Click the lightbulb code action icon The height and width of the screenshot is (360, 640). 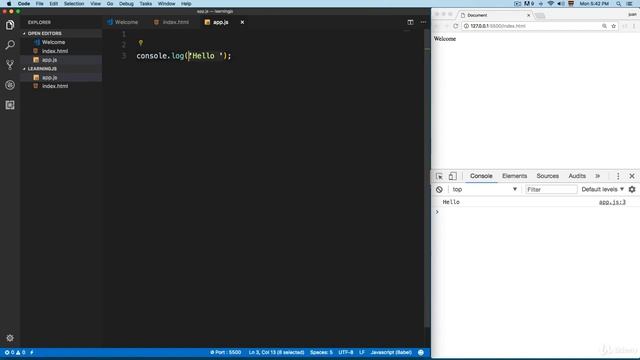[x=141, y=43]
